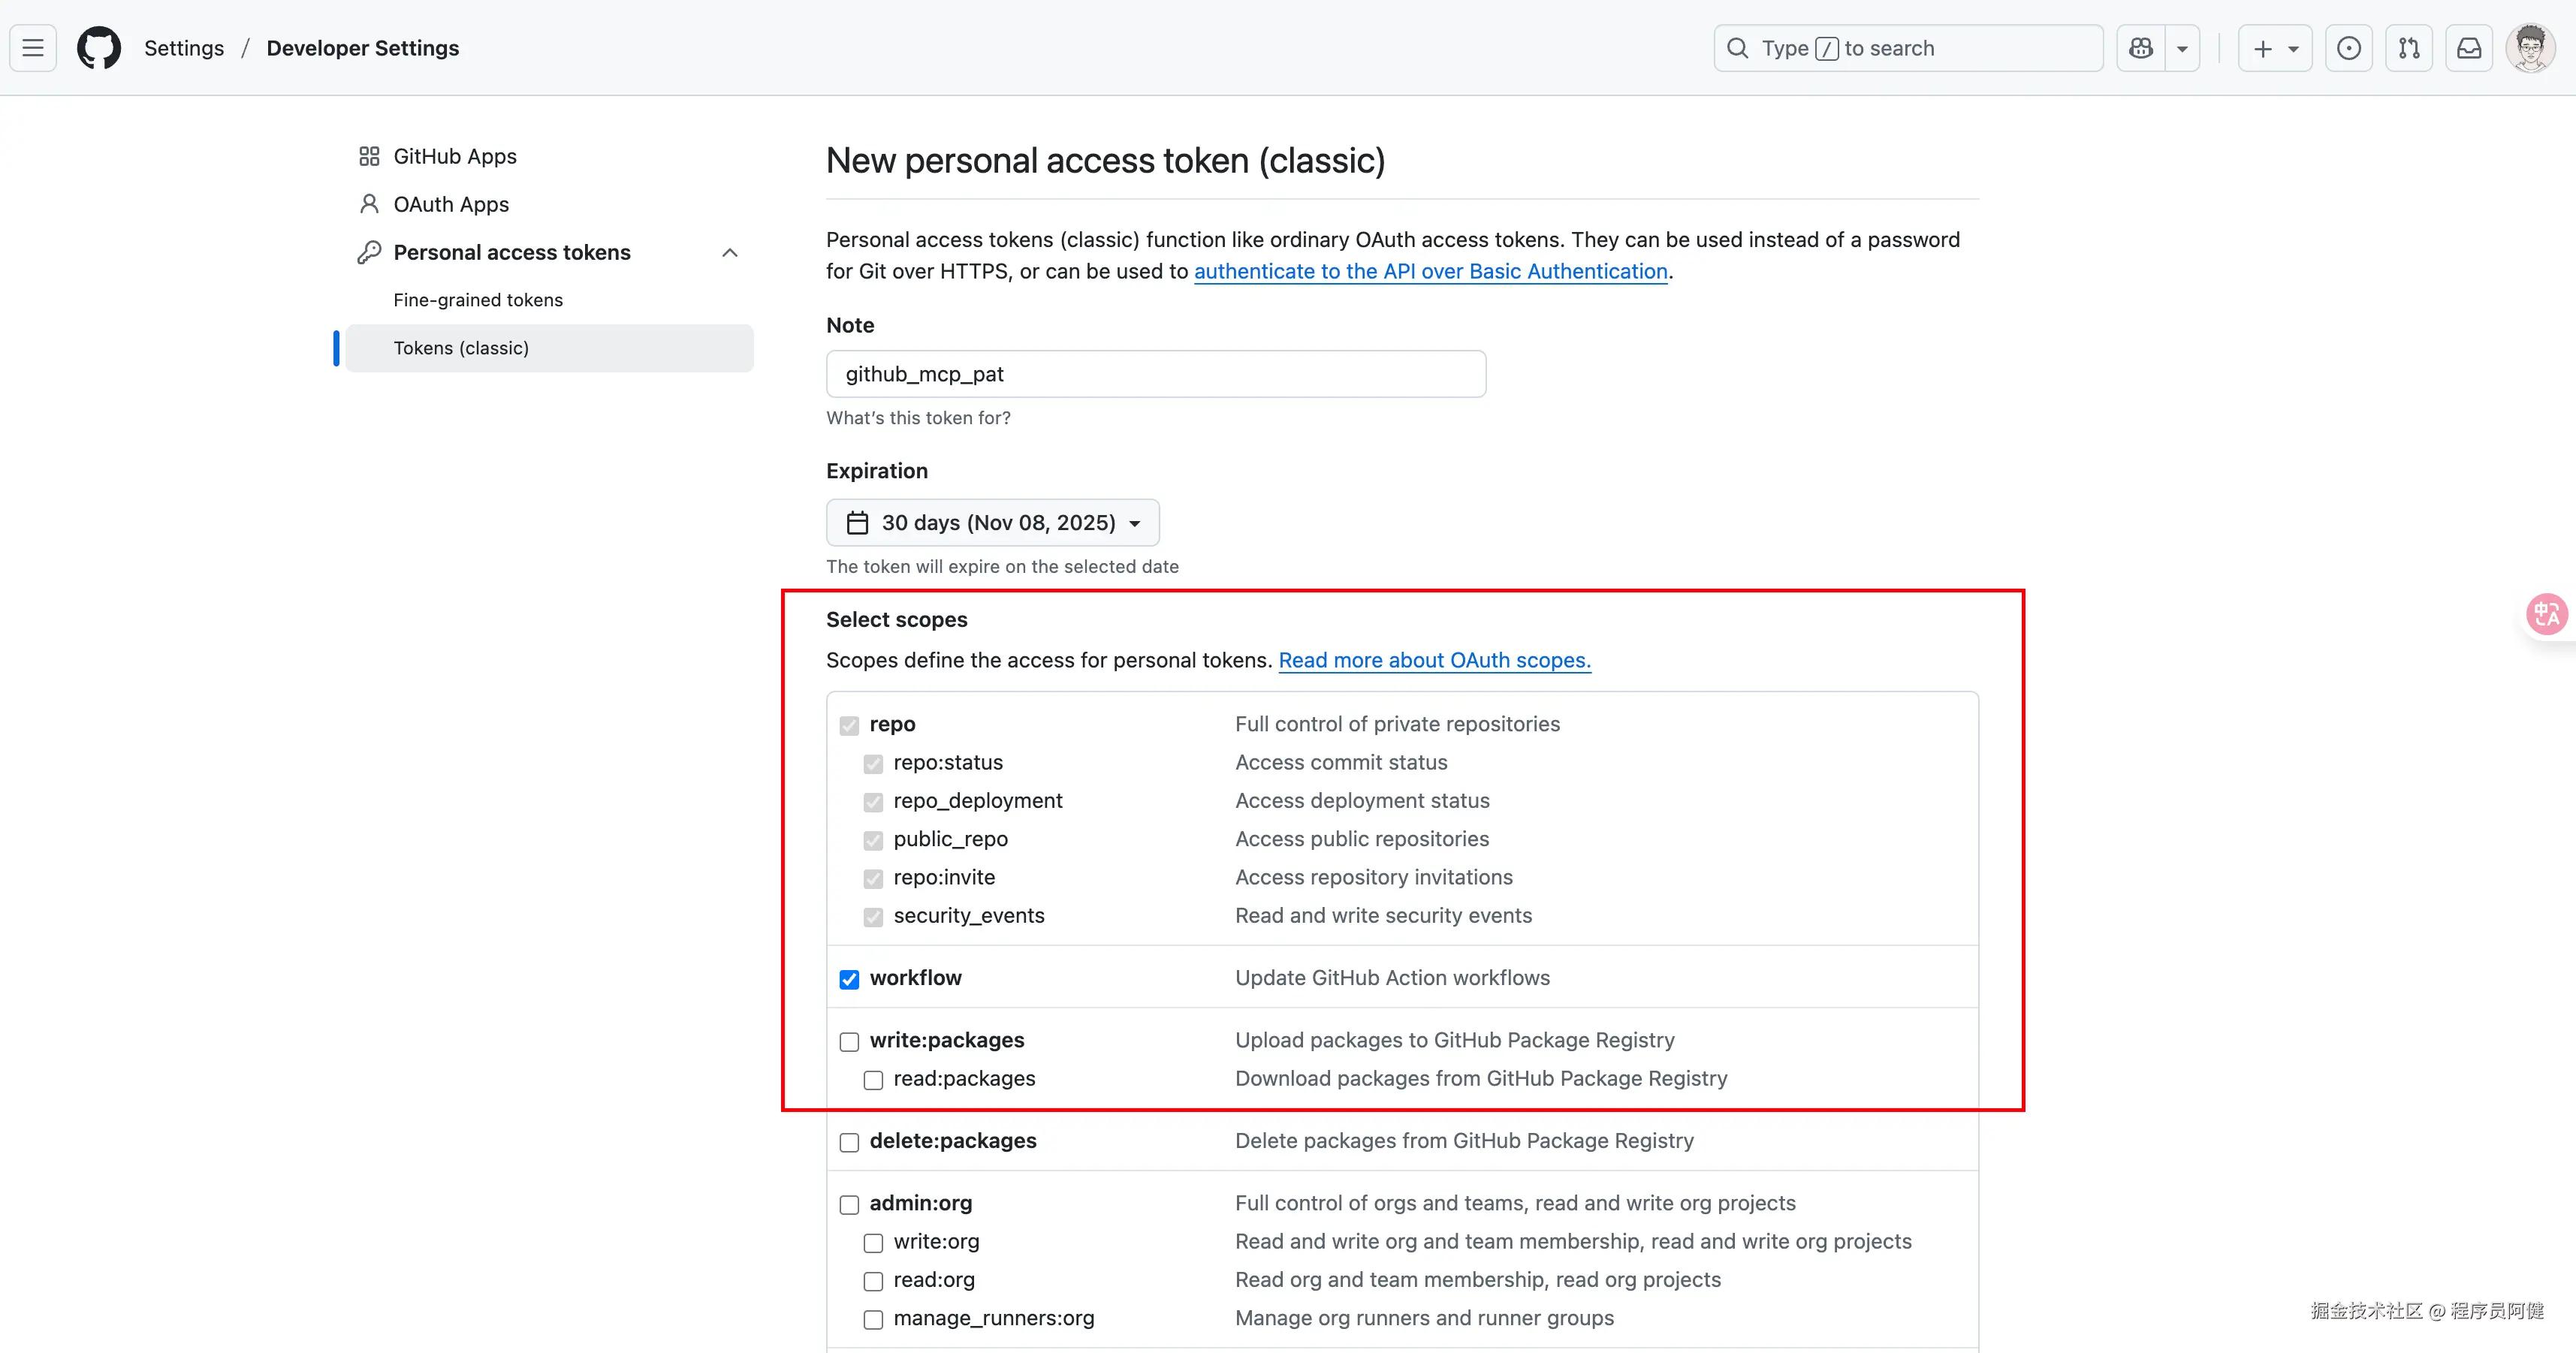Switch to Fine-grained tokens
The image size is (2576, 1353).
pos(477,299)
